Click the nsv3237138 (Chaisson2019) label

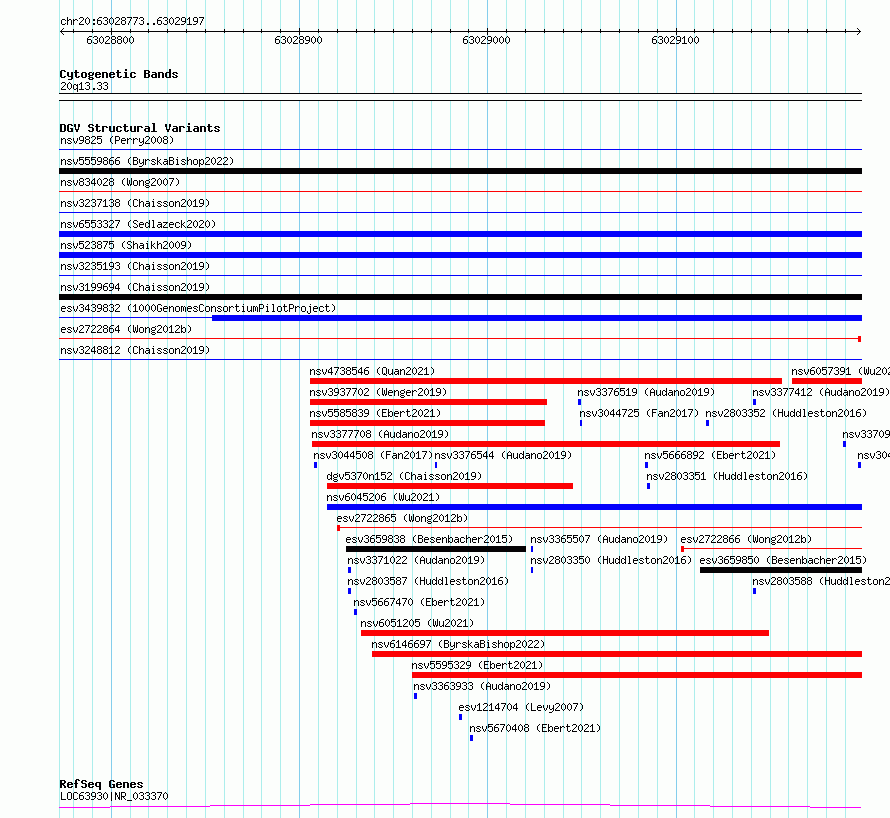click(135, 203)
